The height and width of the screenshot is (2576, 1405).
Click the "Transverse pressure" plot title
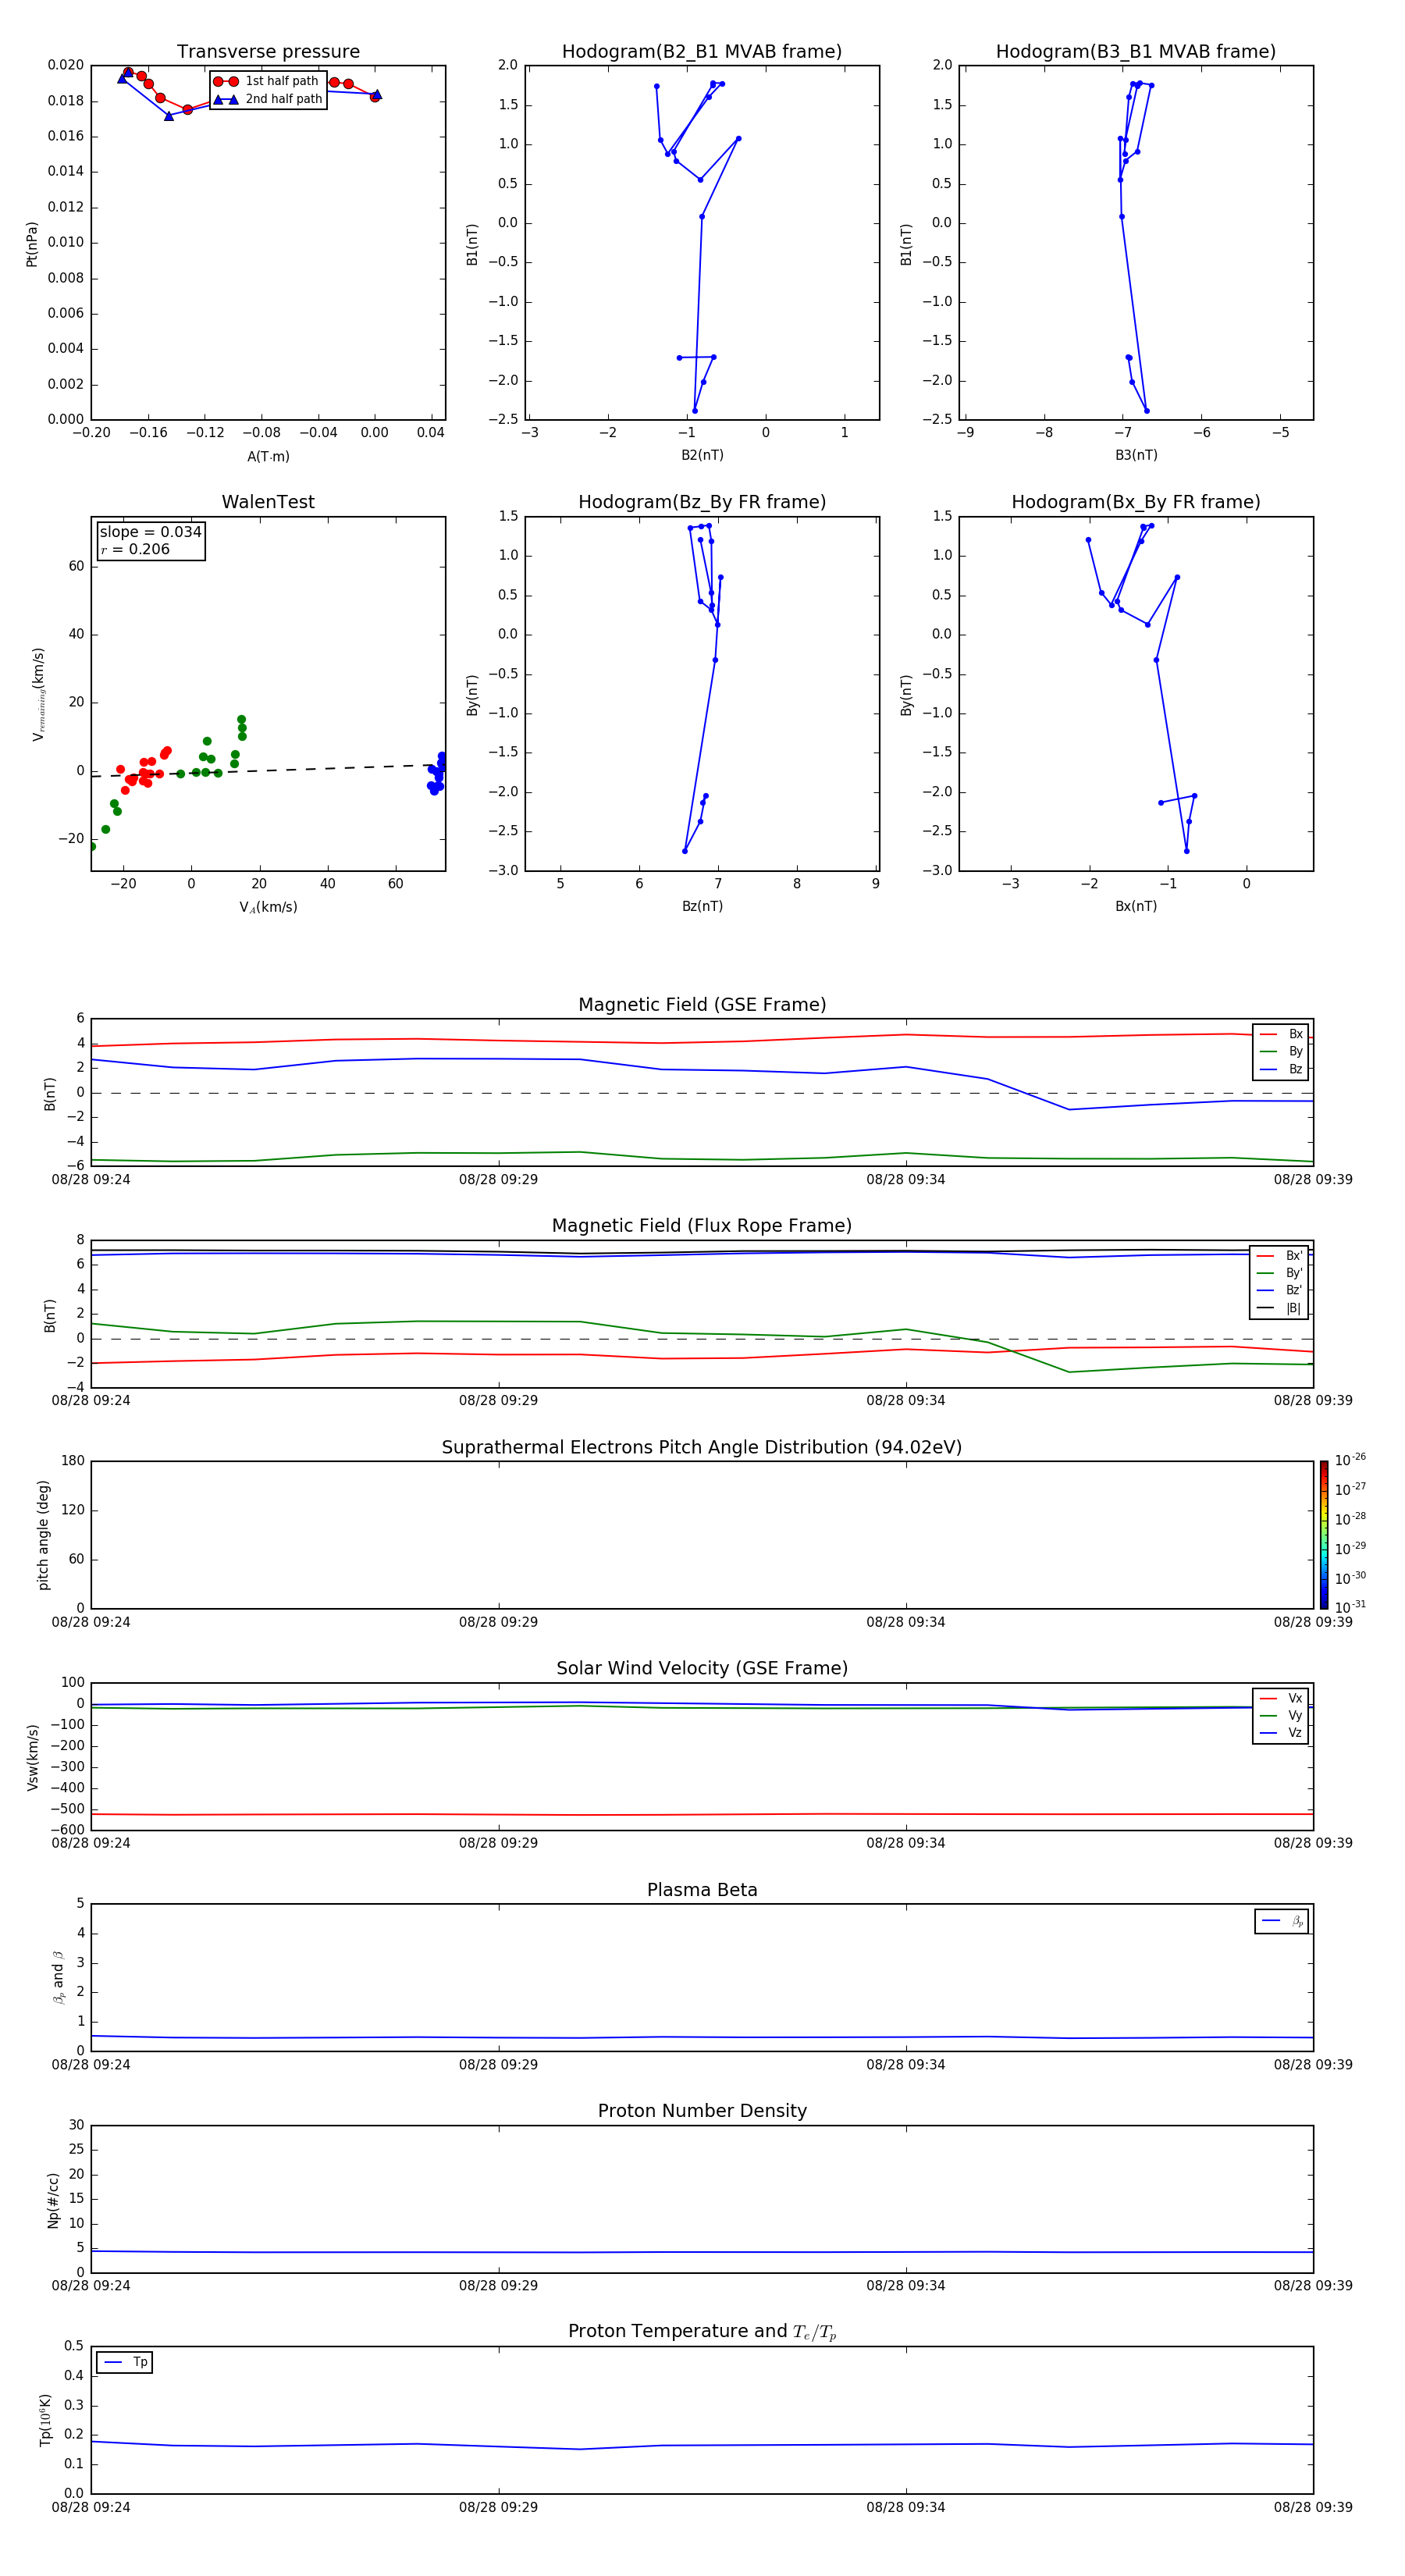(268, 52)
